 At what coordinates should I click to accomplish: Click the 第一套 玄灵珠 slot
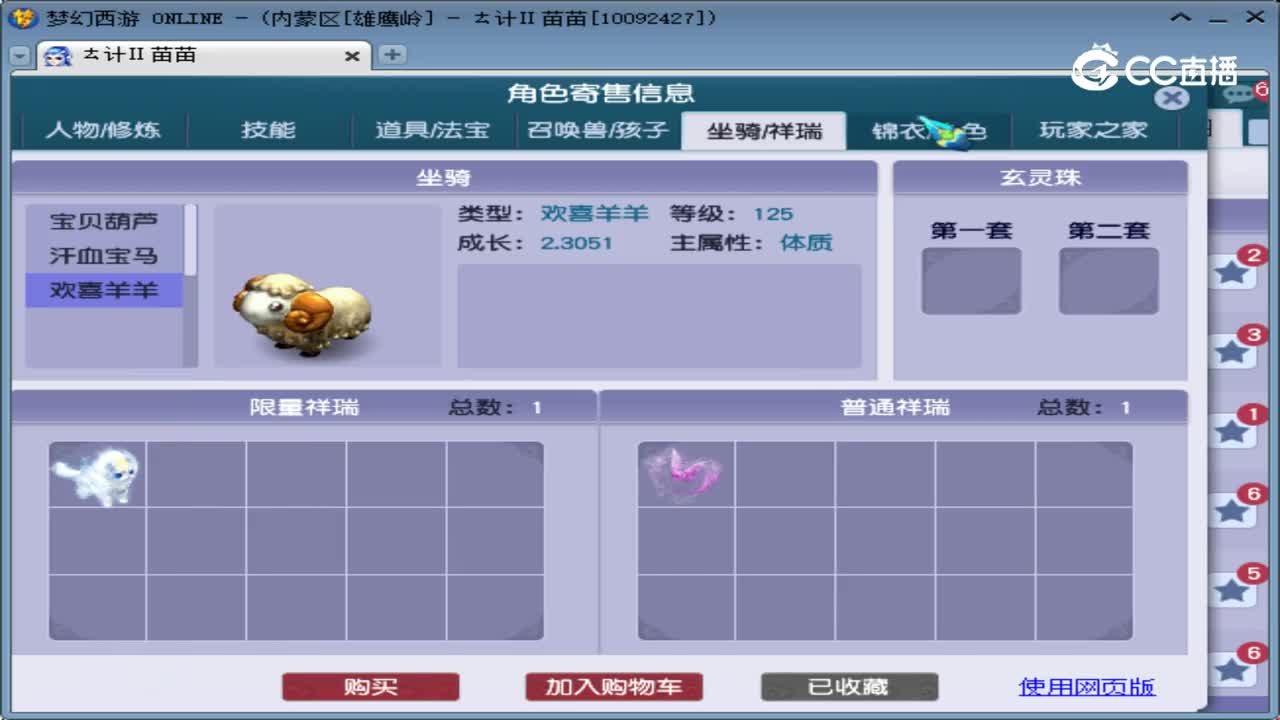tap(971, 281)
